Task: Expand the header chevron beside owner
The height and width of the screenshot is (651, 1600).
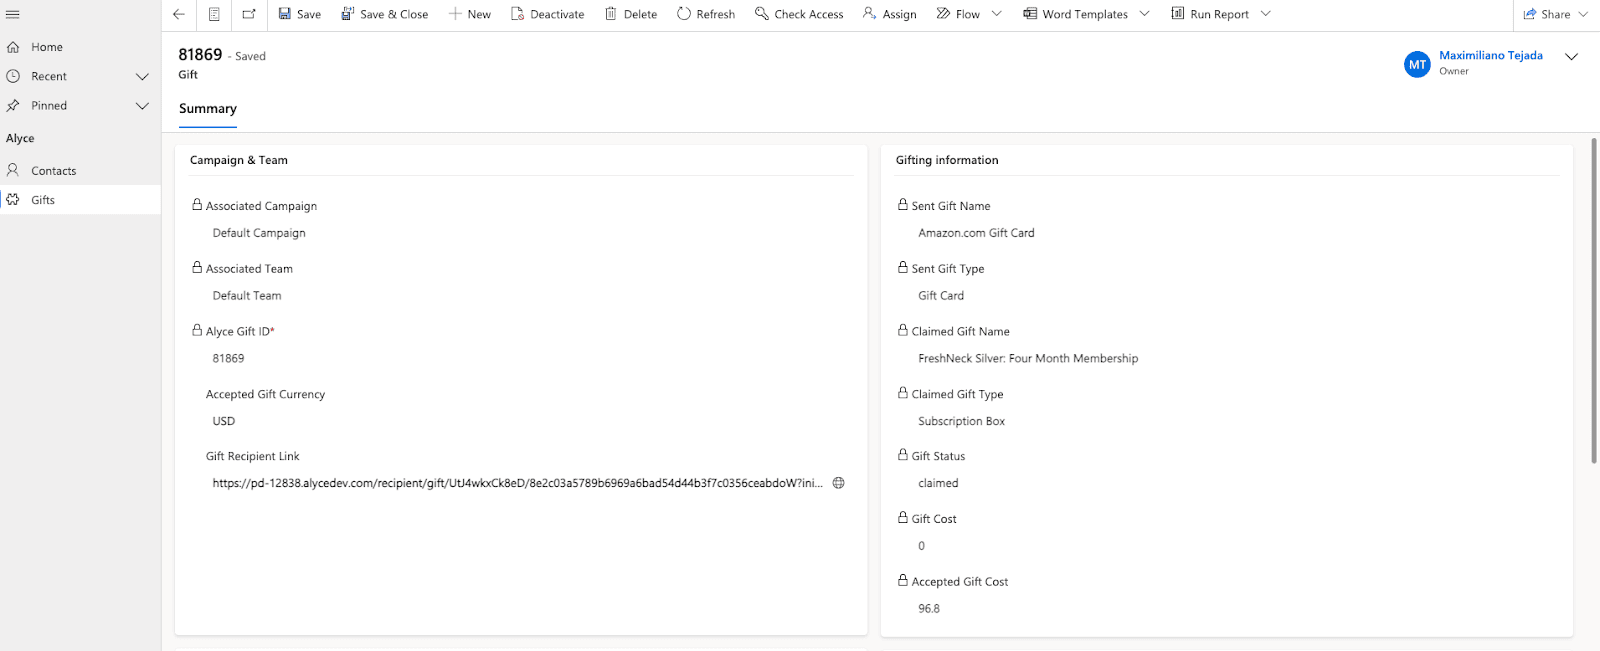Action: point(1571,56)
